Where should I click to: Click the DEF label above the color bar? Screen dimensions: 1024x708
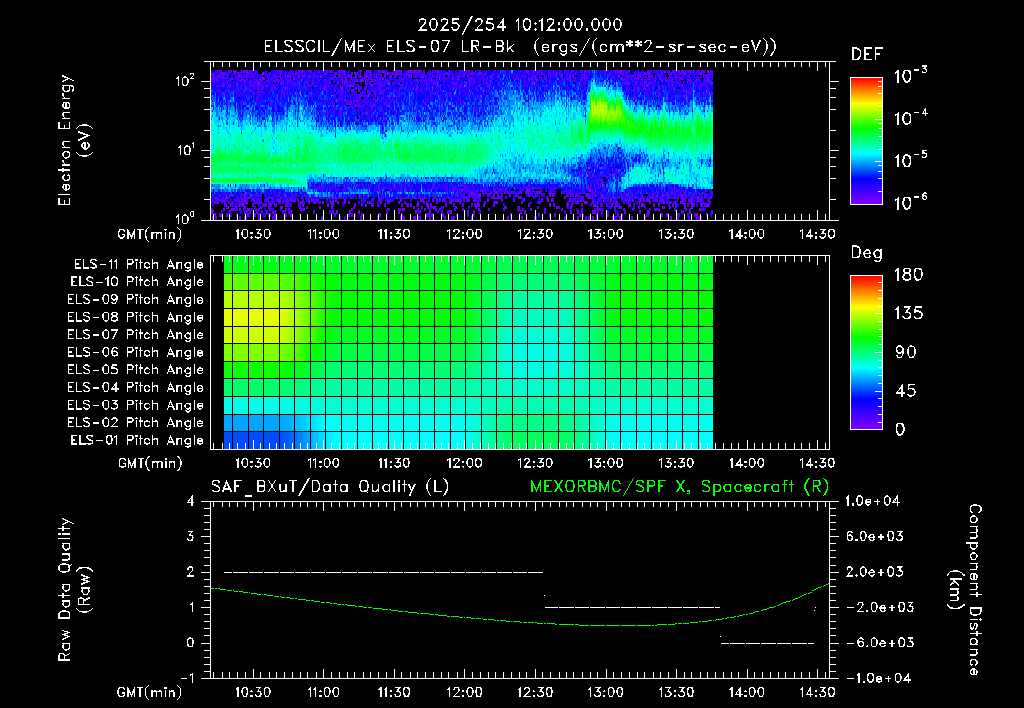[x=867, y=54]
